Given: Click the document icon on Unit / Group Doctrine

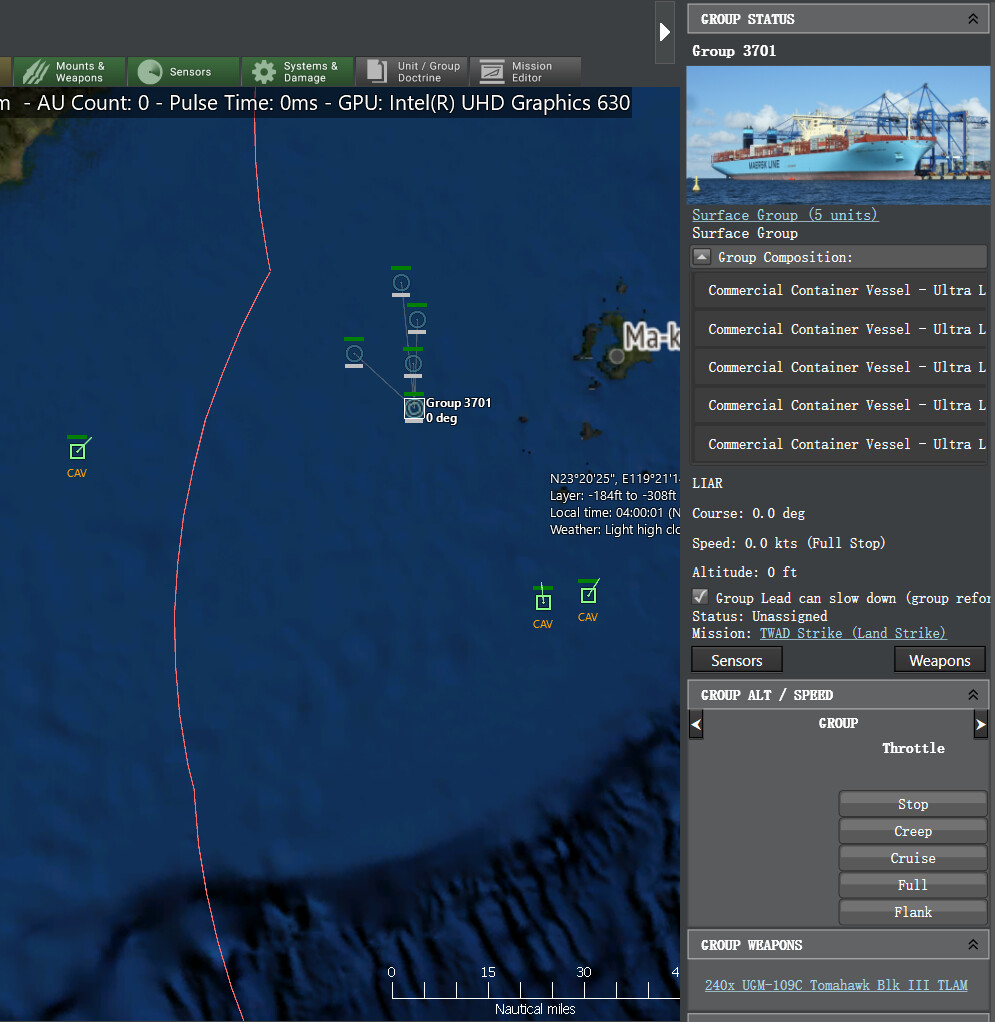Looking at the screenshot, I should click(x=377, y=72).
